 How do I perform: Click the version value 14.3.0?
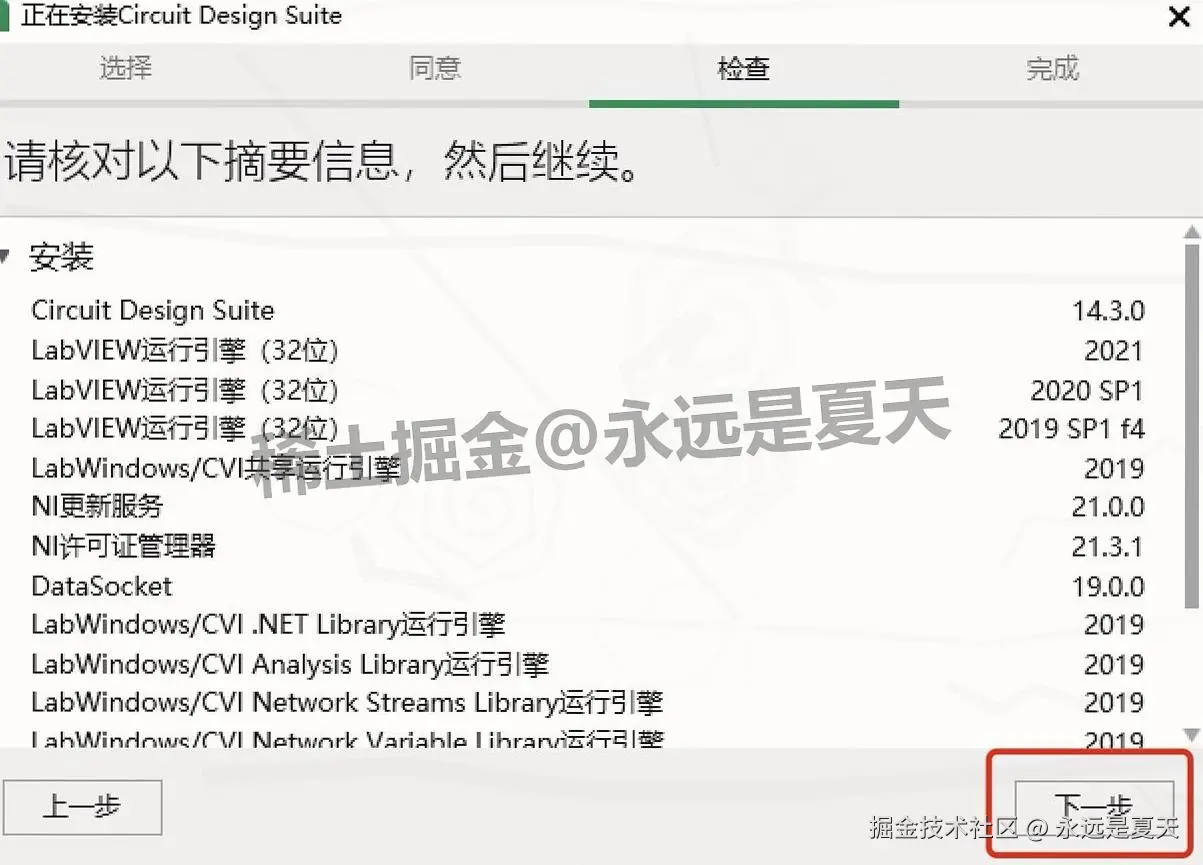[1108, 311]
